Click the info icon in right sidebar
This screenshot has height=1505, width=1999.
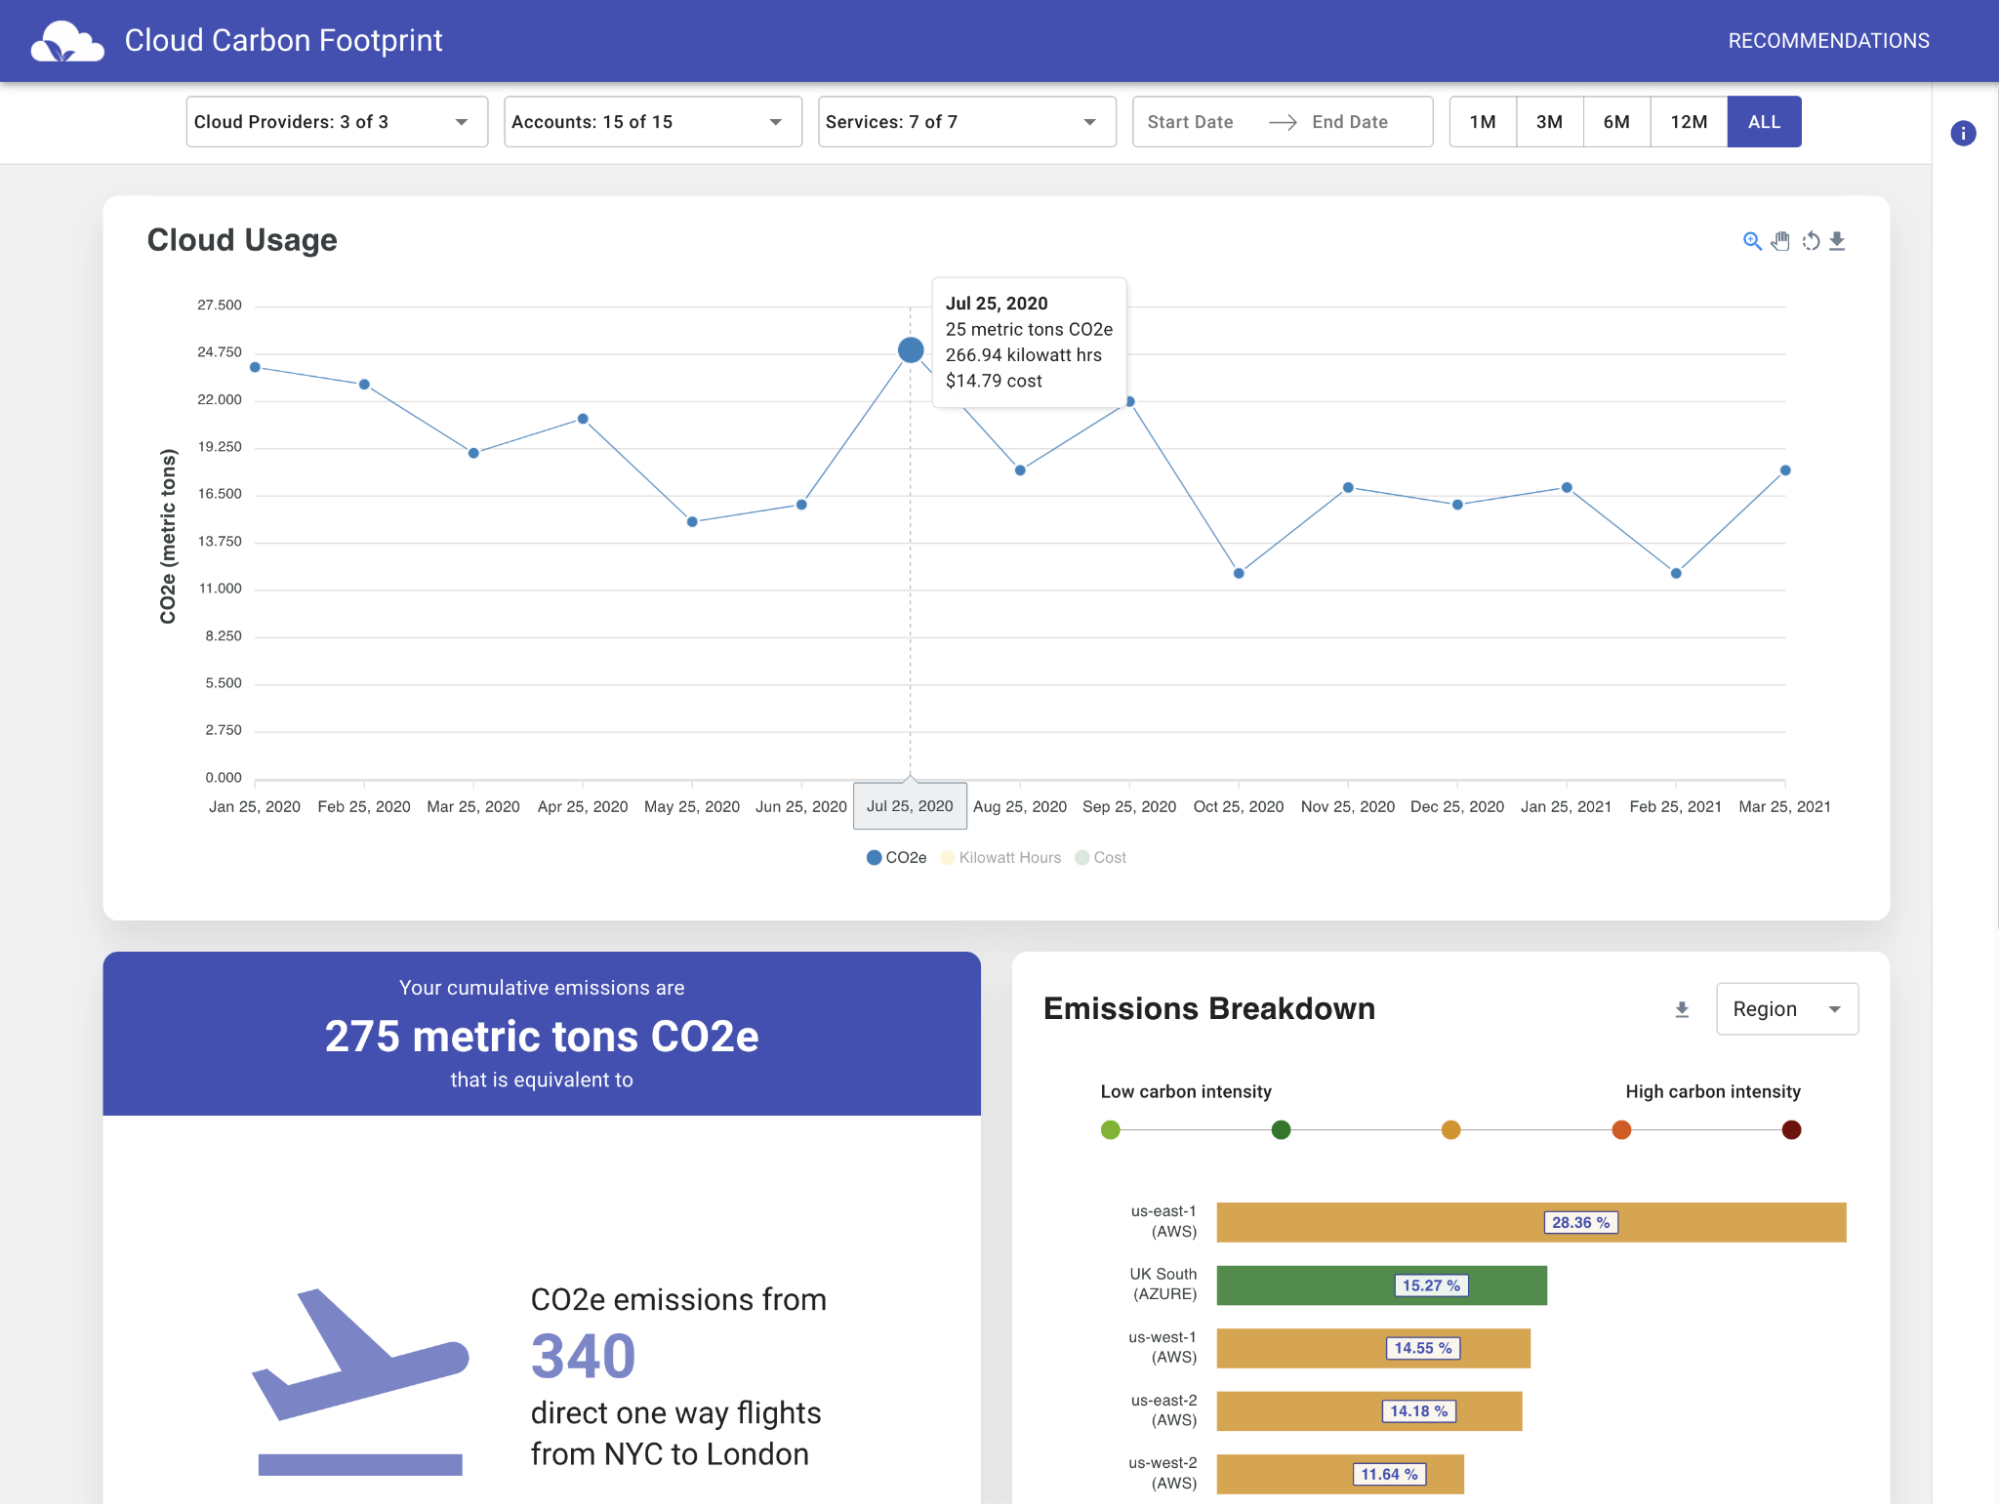coord(1962,133)
